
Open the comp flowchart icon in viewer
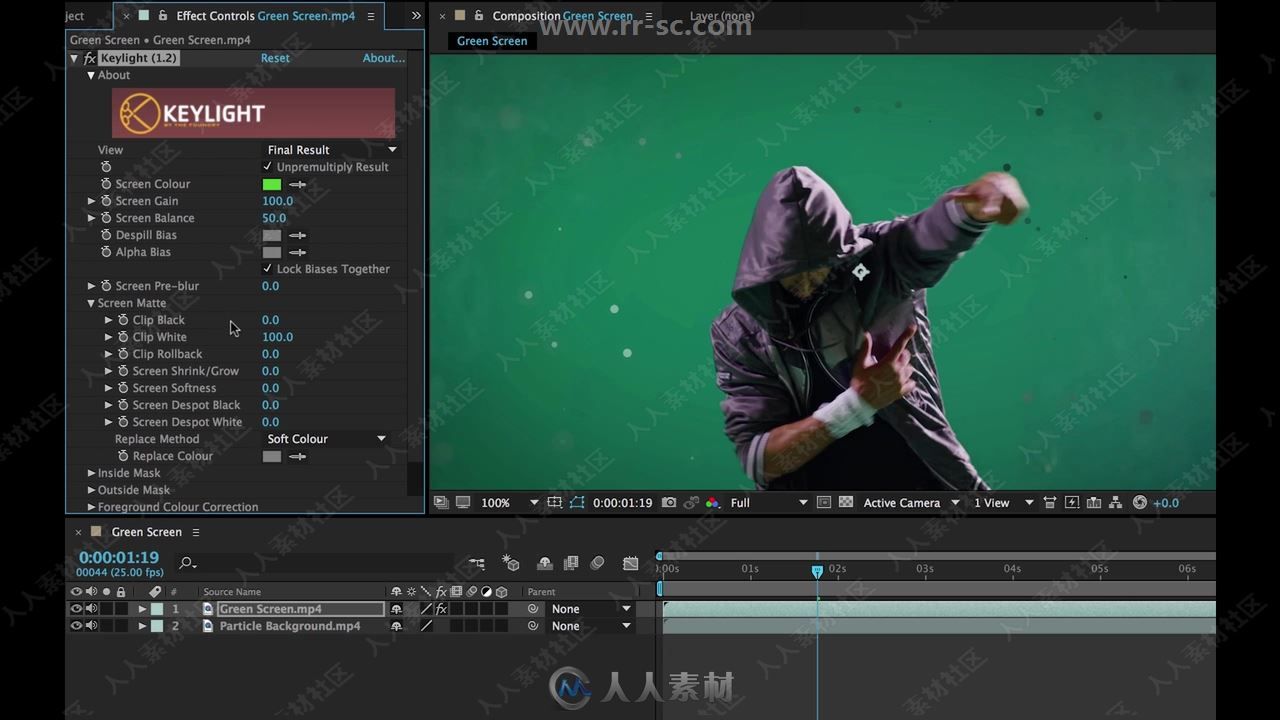(x=1116, y=503)
